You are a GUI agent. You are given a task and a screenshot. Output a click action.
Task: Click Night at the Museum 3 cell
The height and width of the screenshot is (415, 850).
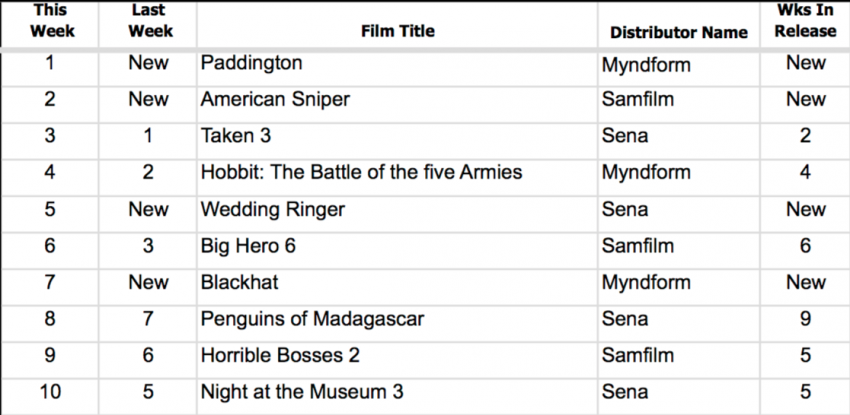302,392
